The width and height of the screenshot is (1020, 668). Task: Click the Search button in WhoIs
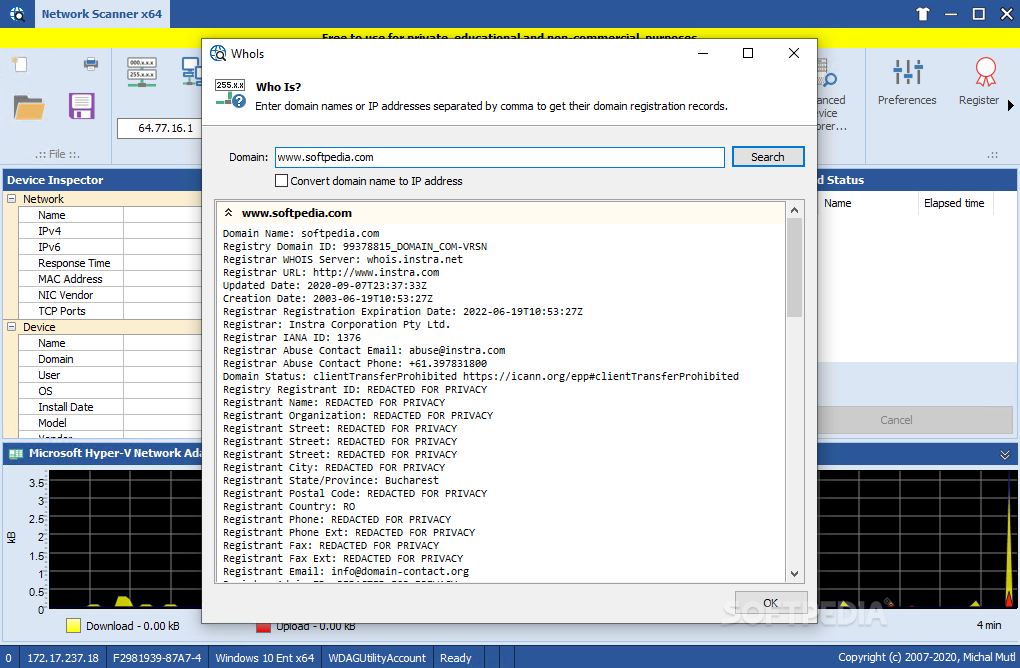[x=768, y=157]
